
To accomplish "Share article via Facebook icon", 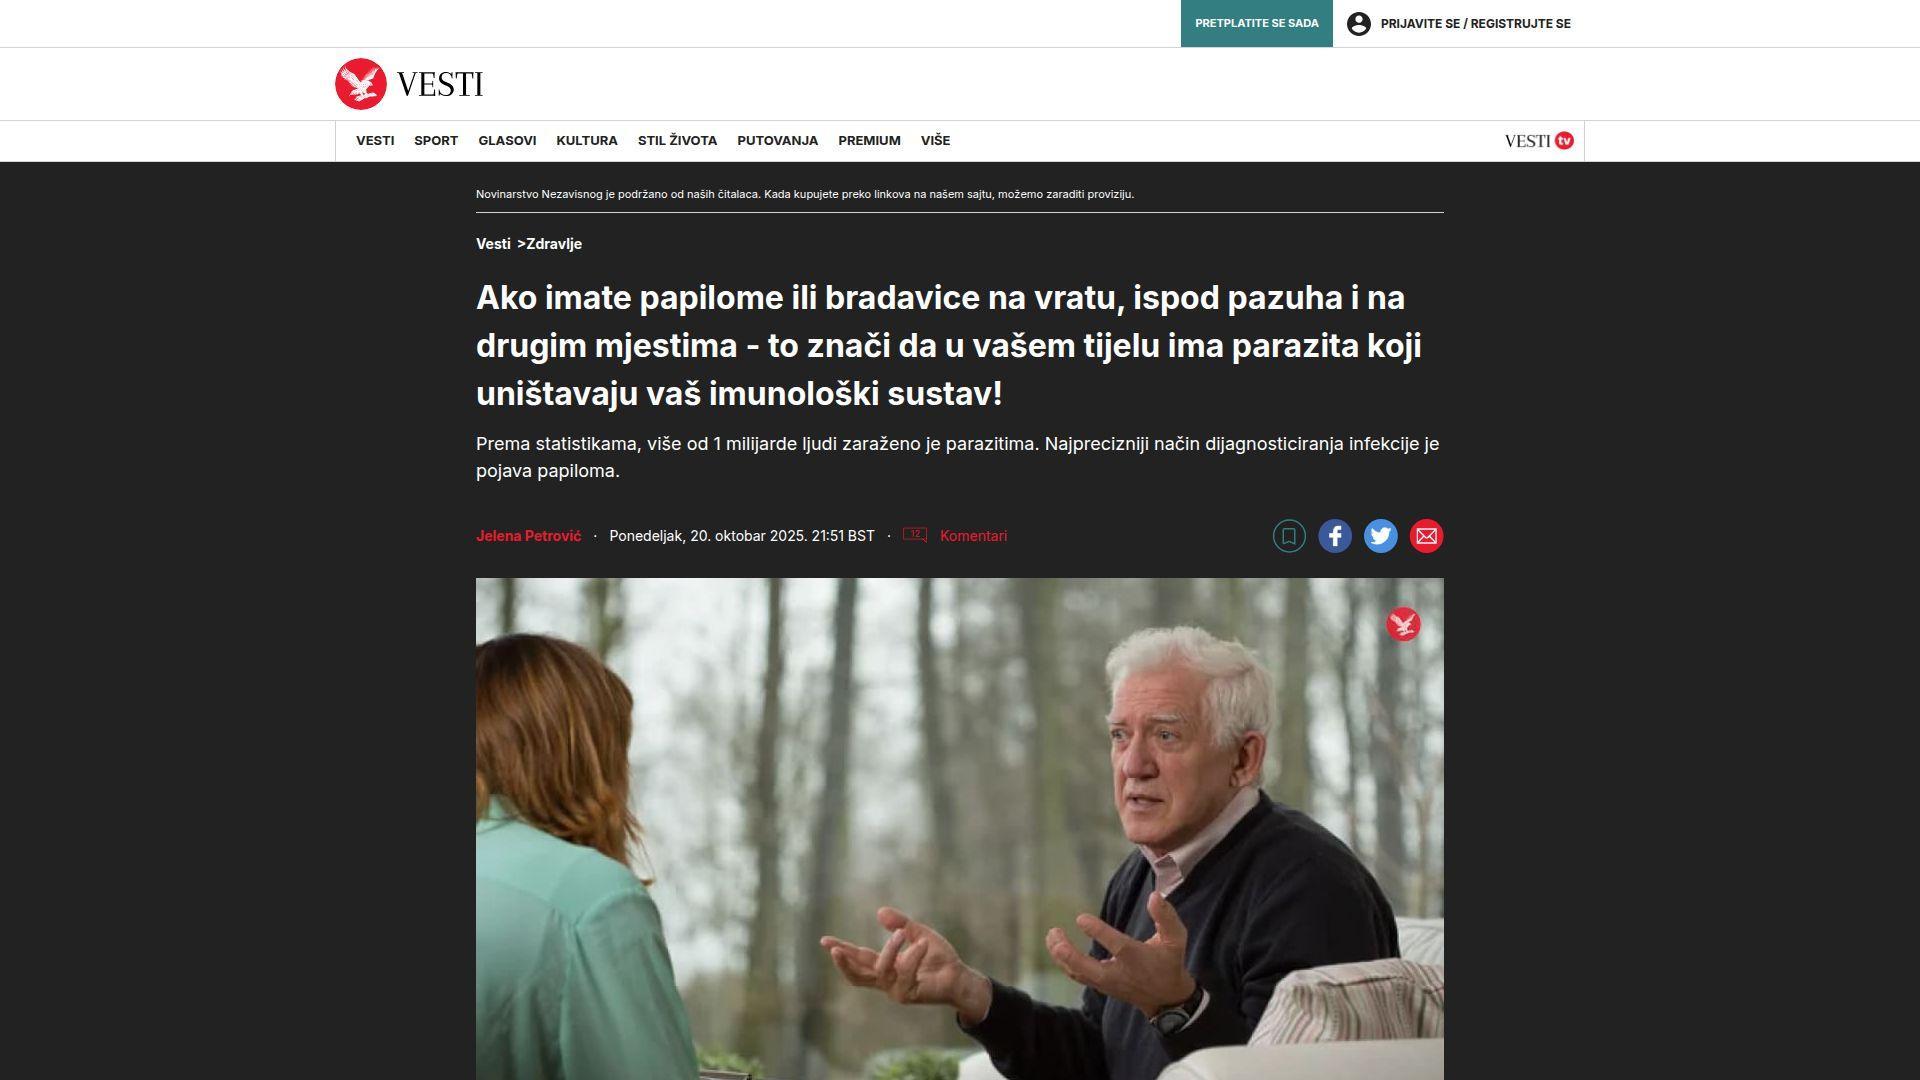I will [x=1335, y=536].
